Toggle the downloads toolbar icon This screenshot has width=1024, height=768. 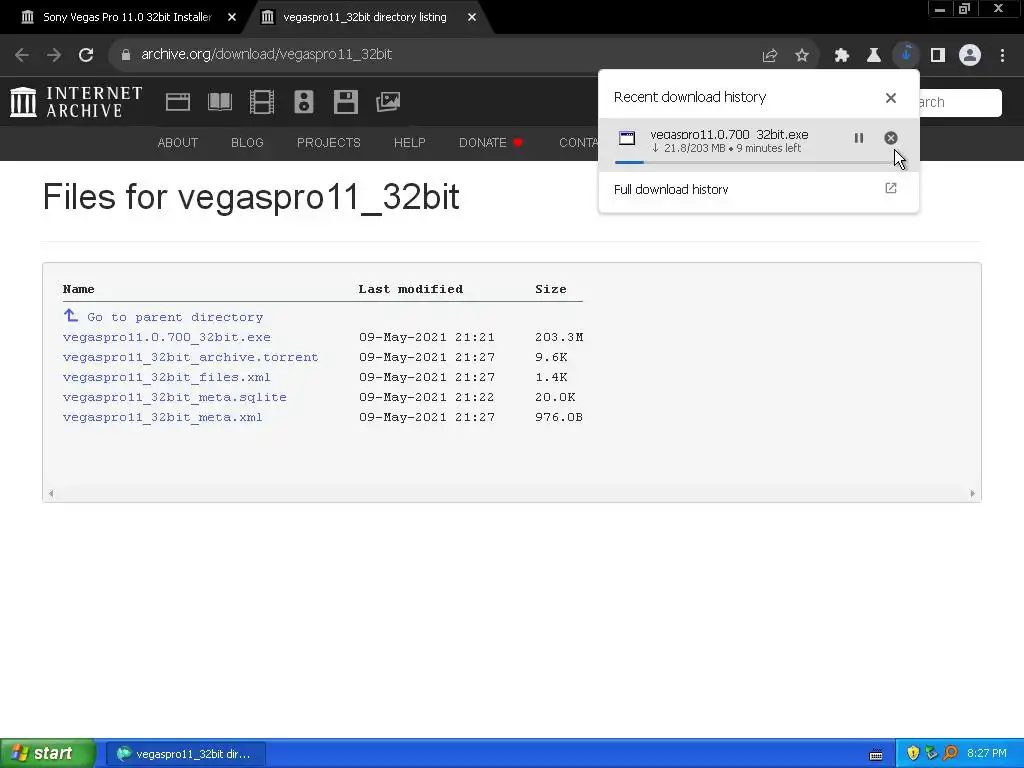coord(906,55)
